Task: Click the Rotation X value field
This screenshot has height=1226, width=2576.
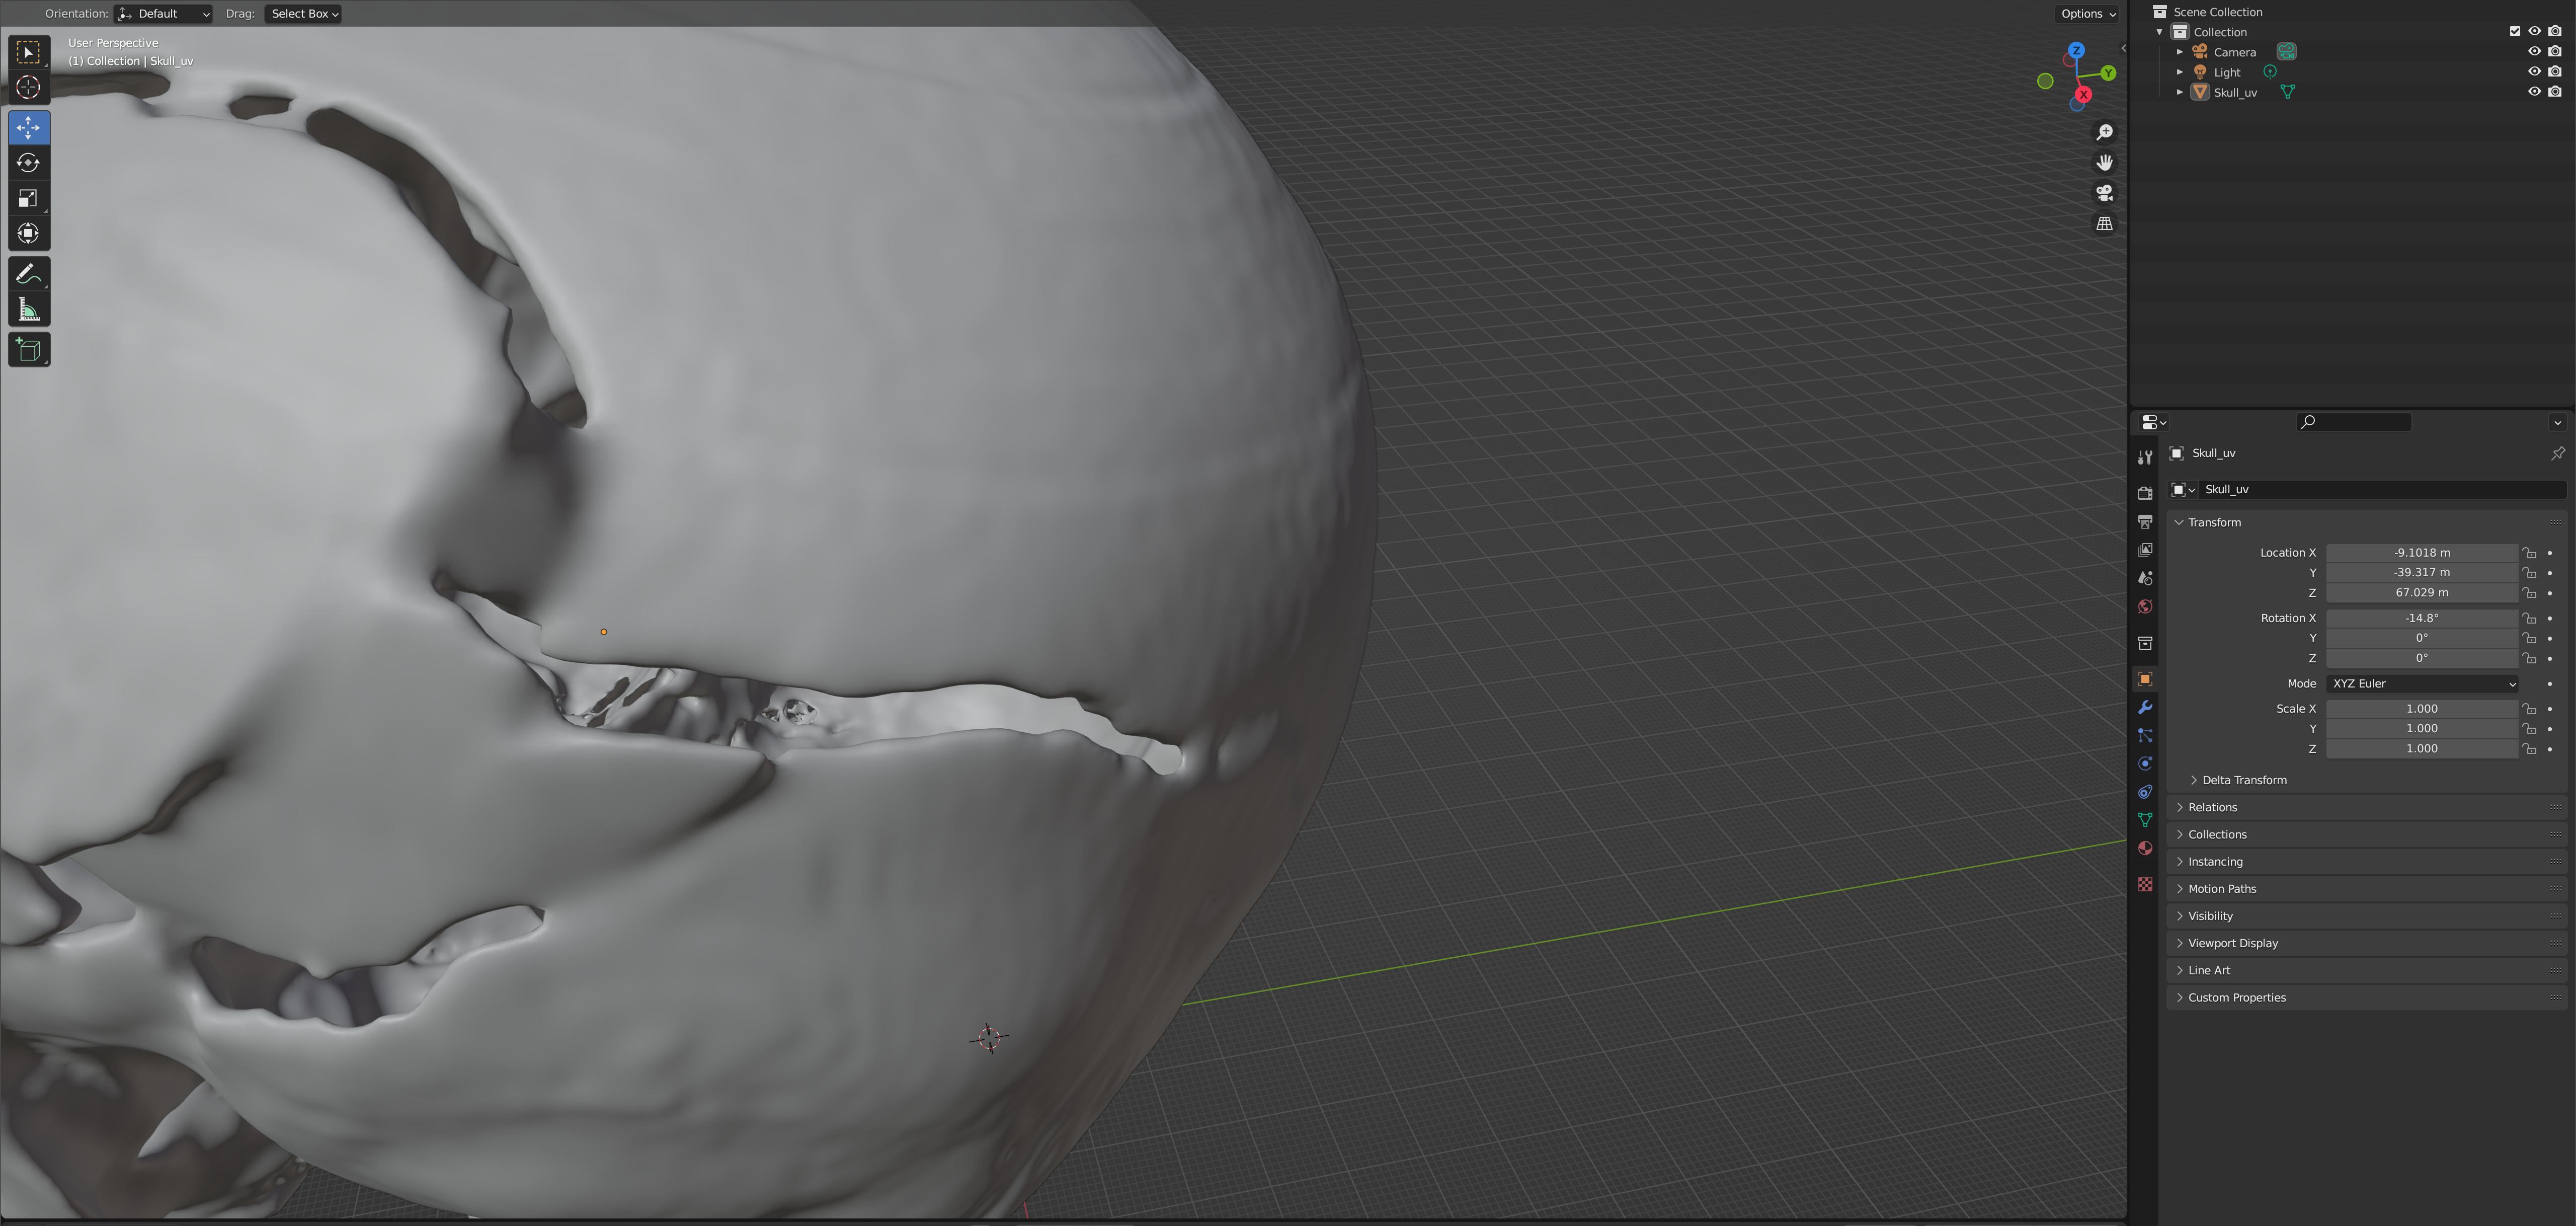Action: [x=2421, y=618]
